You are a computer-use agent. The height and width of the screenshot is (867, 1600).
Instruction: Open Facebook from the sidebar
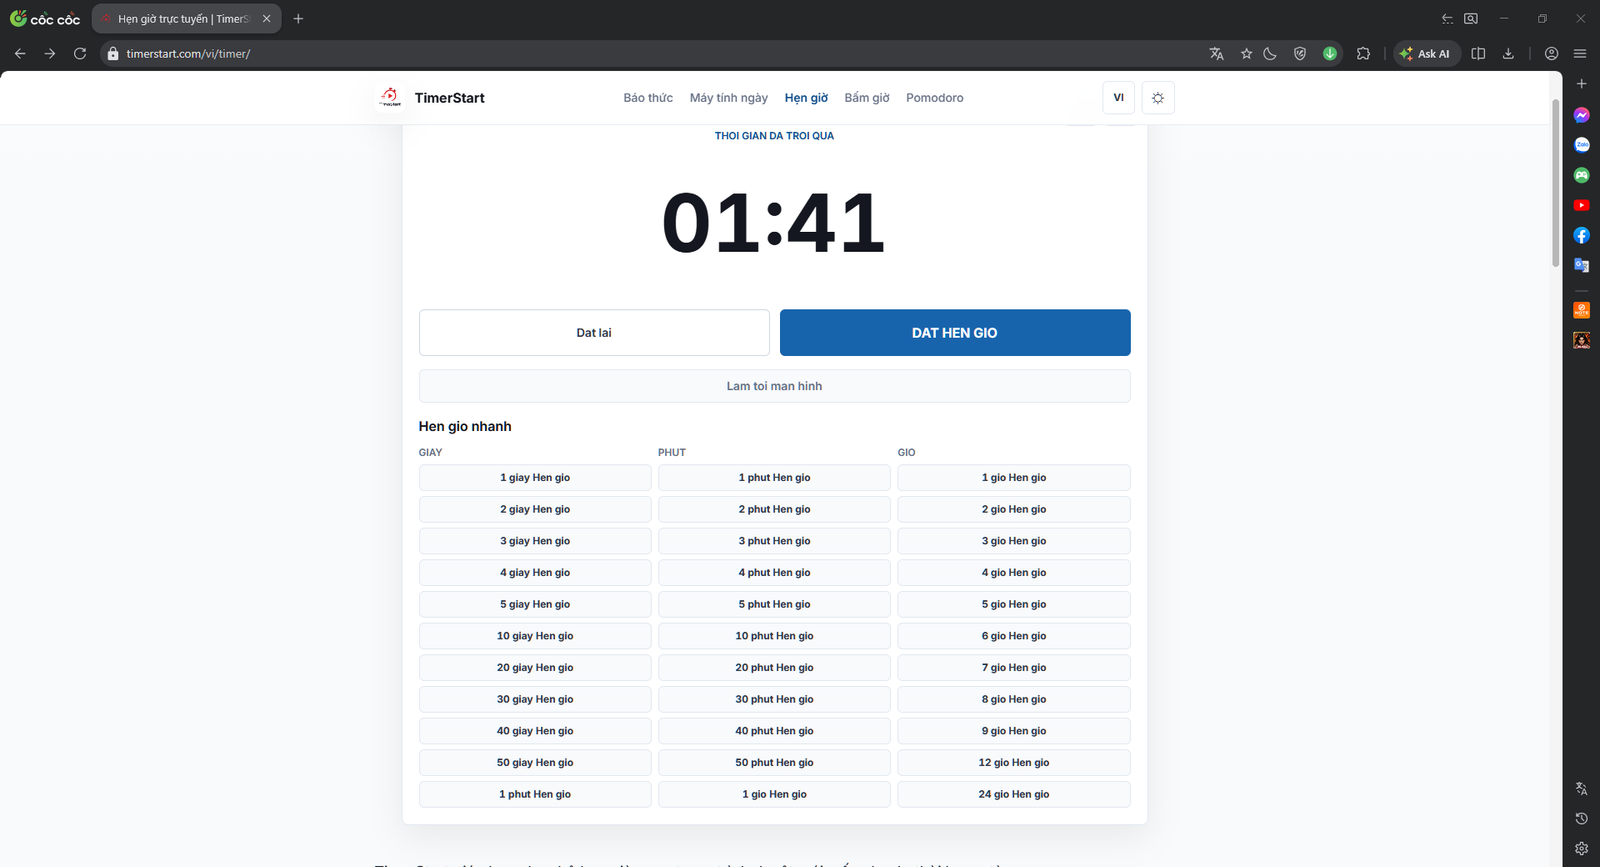click(1581, 235)
